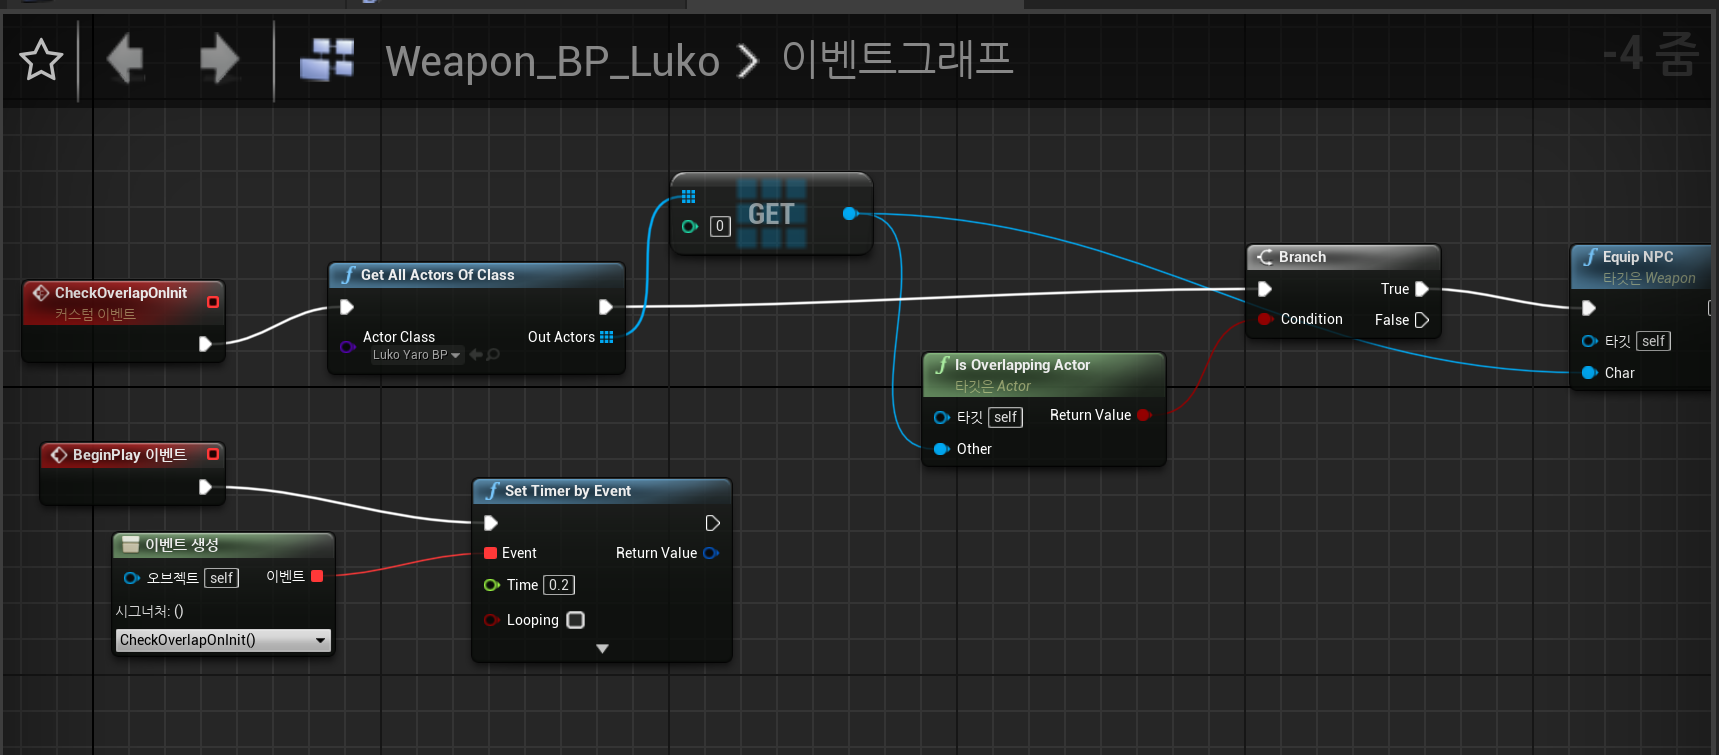1719x755 pixels.
Task: Select the CheckOverlapOnInit custom event node title
Action: point(121,293)
